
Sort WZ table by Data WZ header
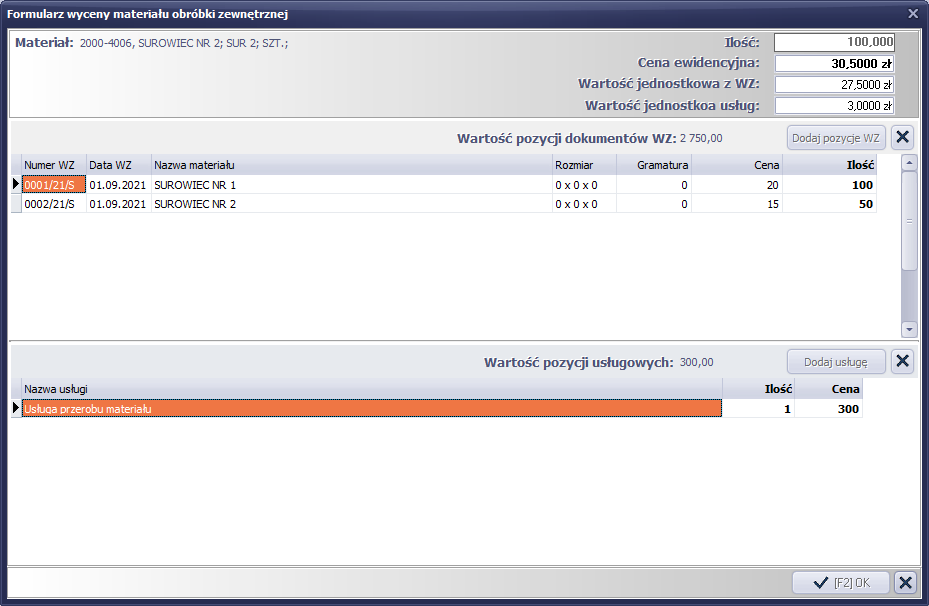point(118,165)
